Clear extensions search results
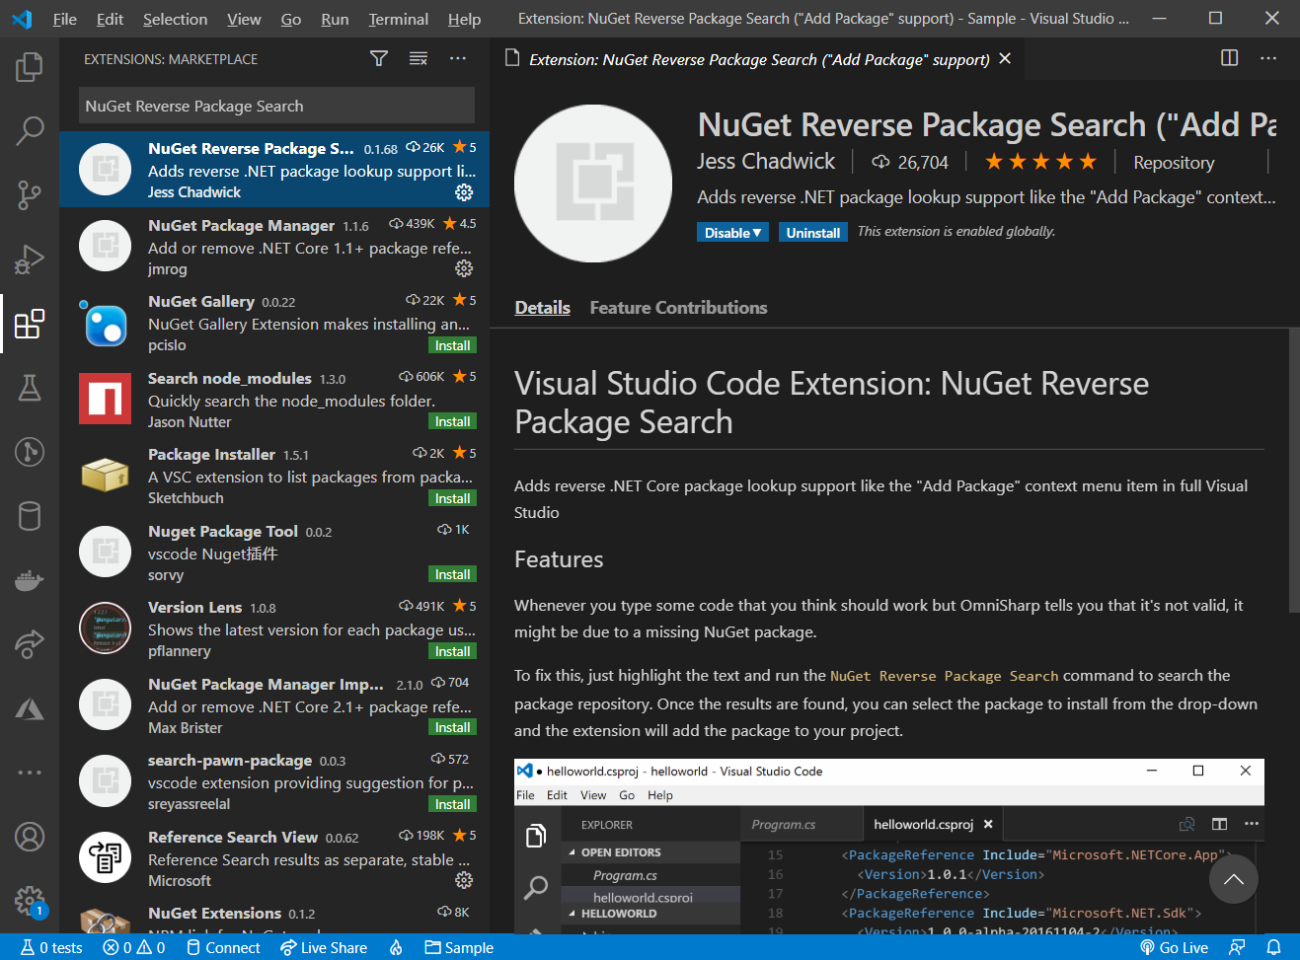1300x960 pixels. (419, 59)
